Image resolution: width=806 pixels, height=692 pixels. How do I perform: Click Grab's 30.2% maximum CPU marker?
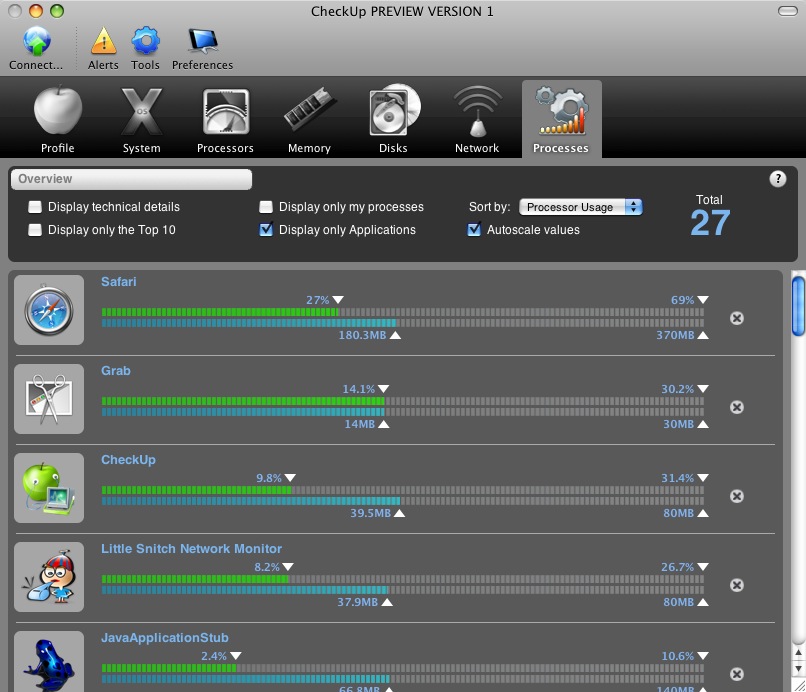[x=703, y=389]
